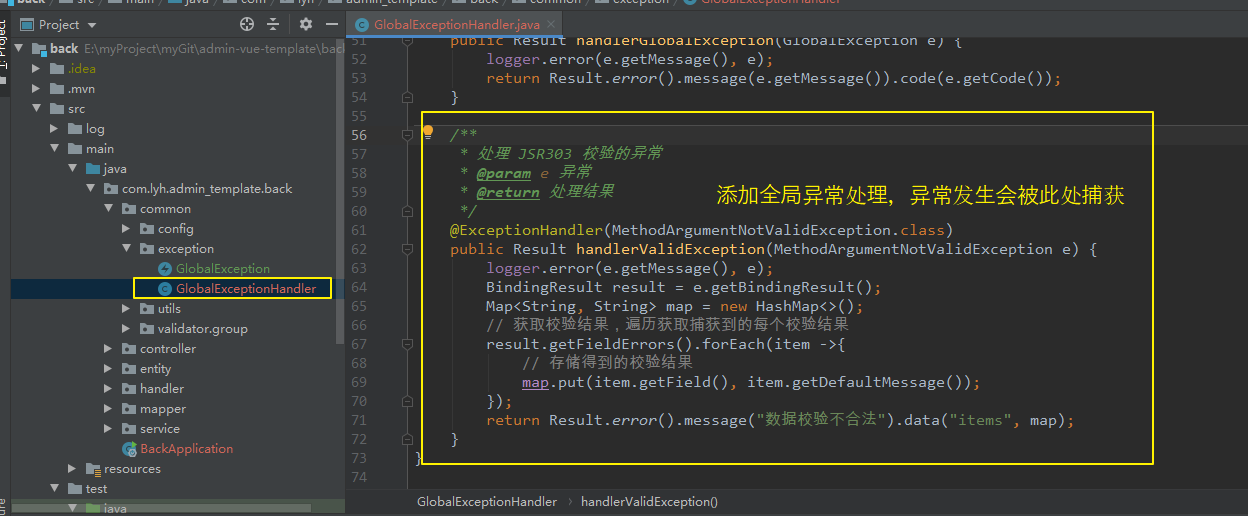This screenshot has width=1248, height=516.
Task: Click the @return Javadoc tag
Action: tap(508, 192)
